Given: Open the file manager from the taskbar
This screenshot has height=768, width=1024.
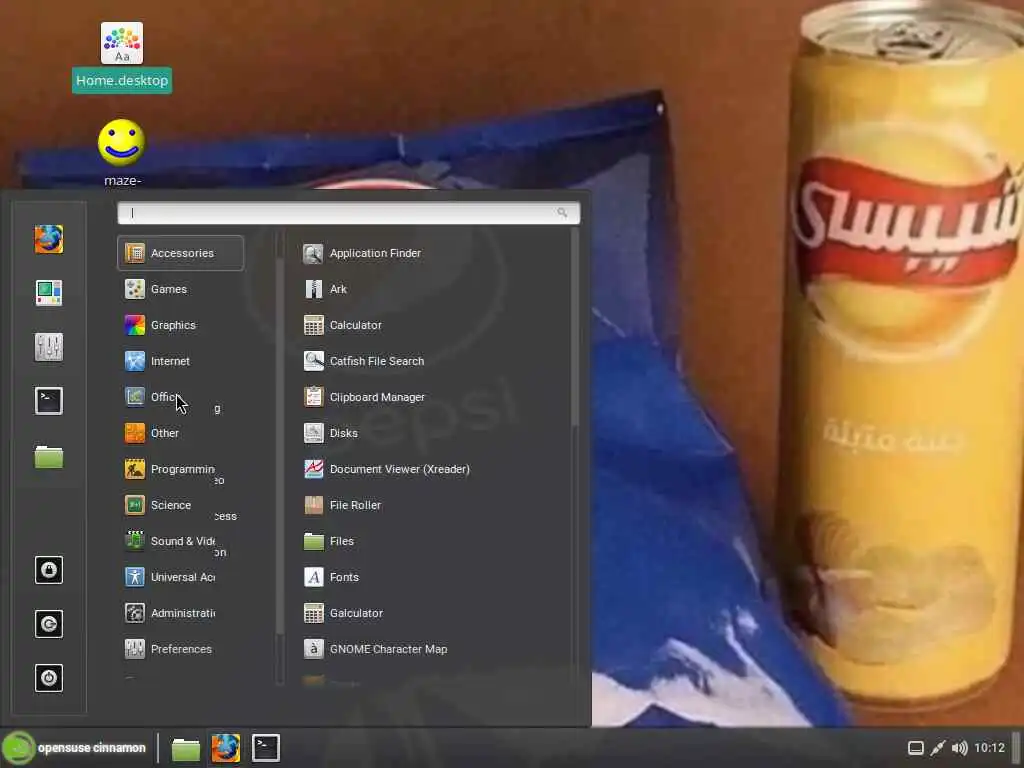Looking at the screenshot, I should pos(185,748).
